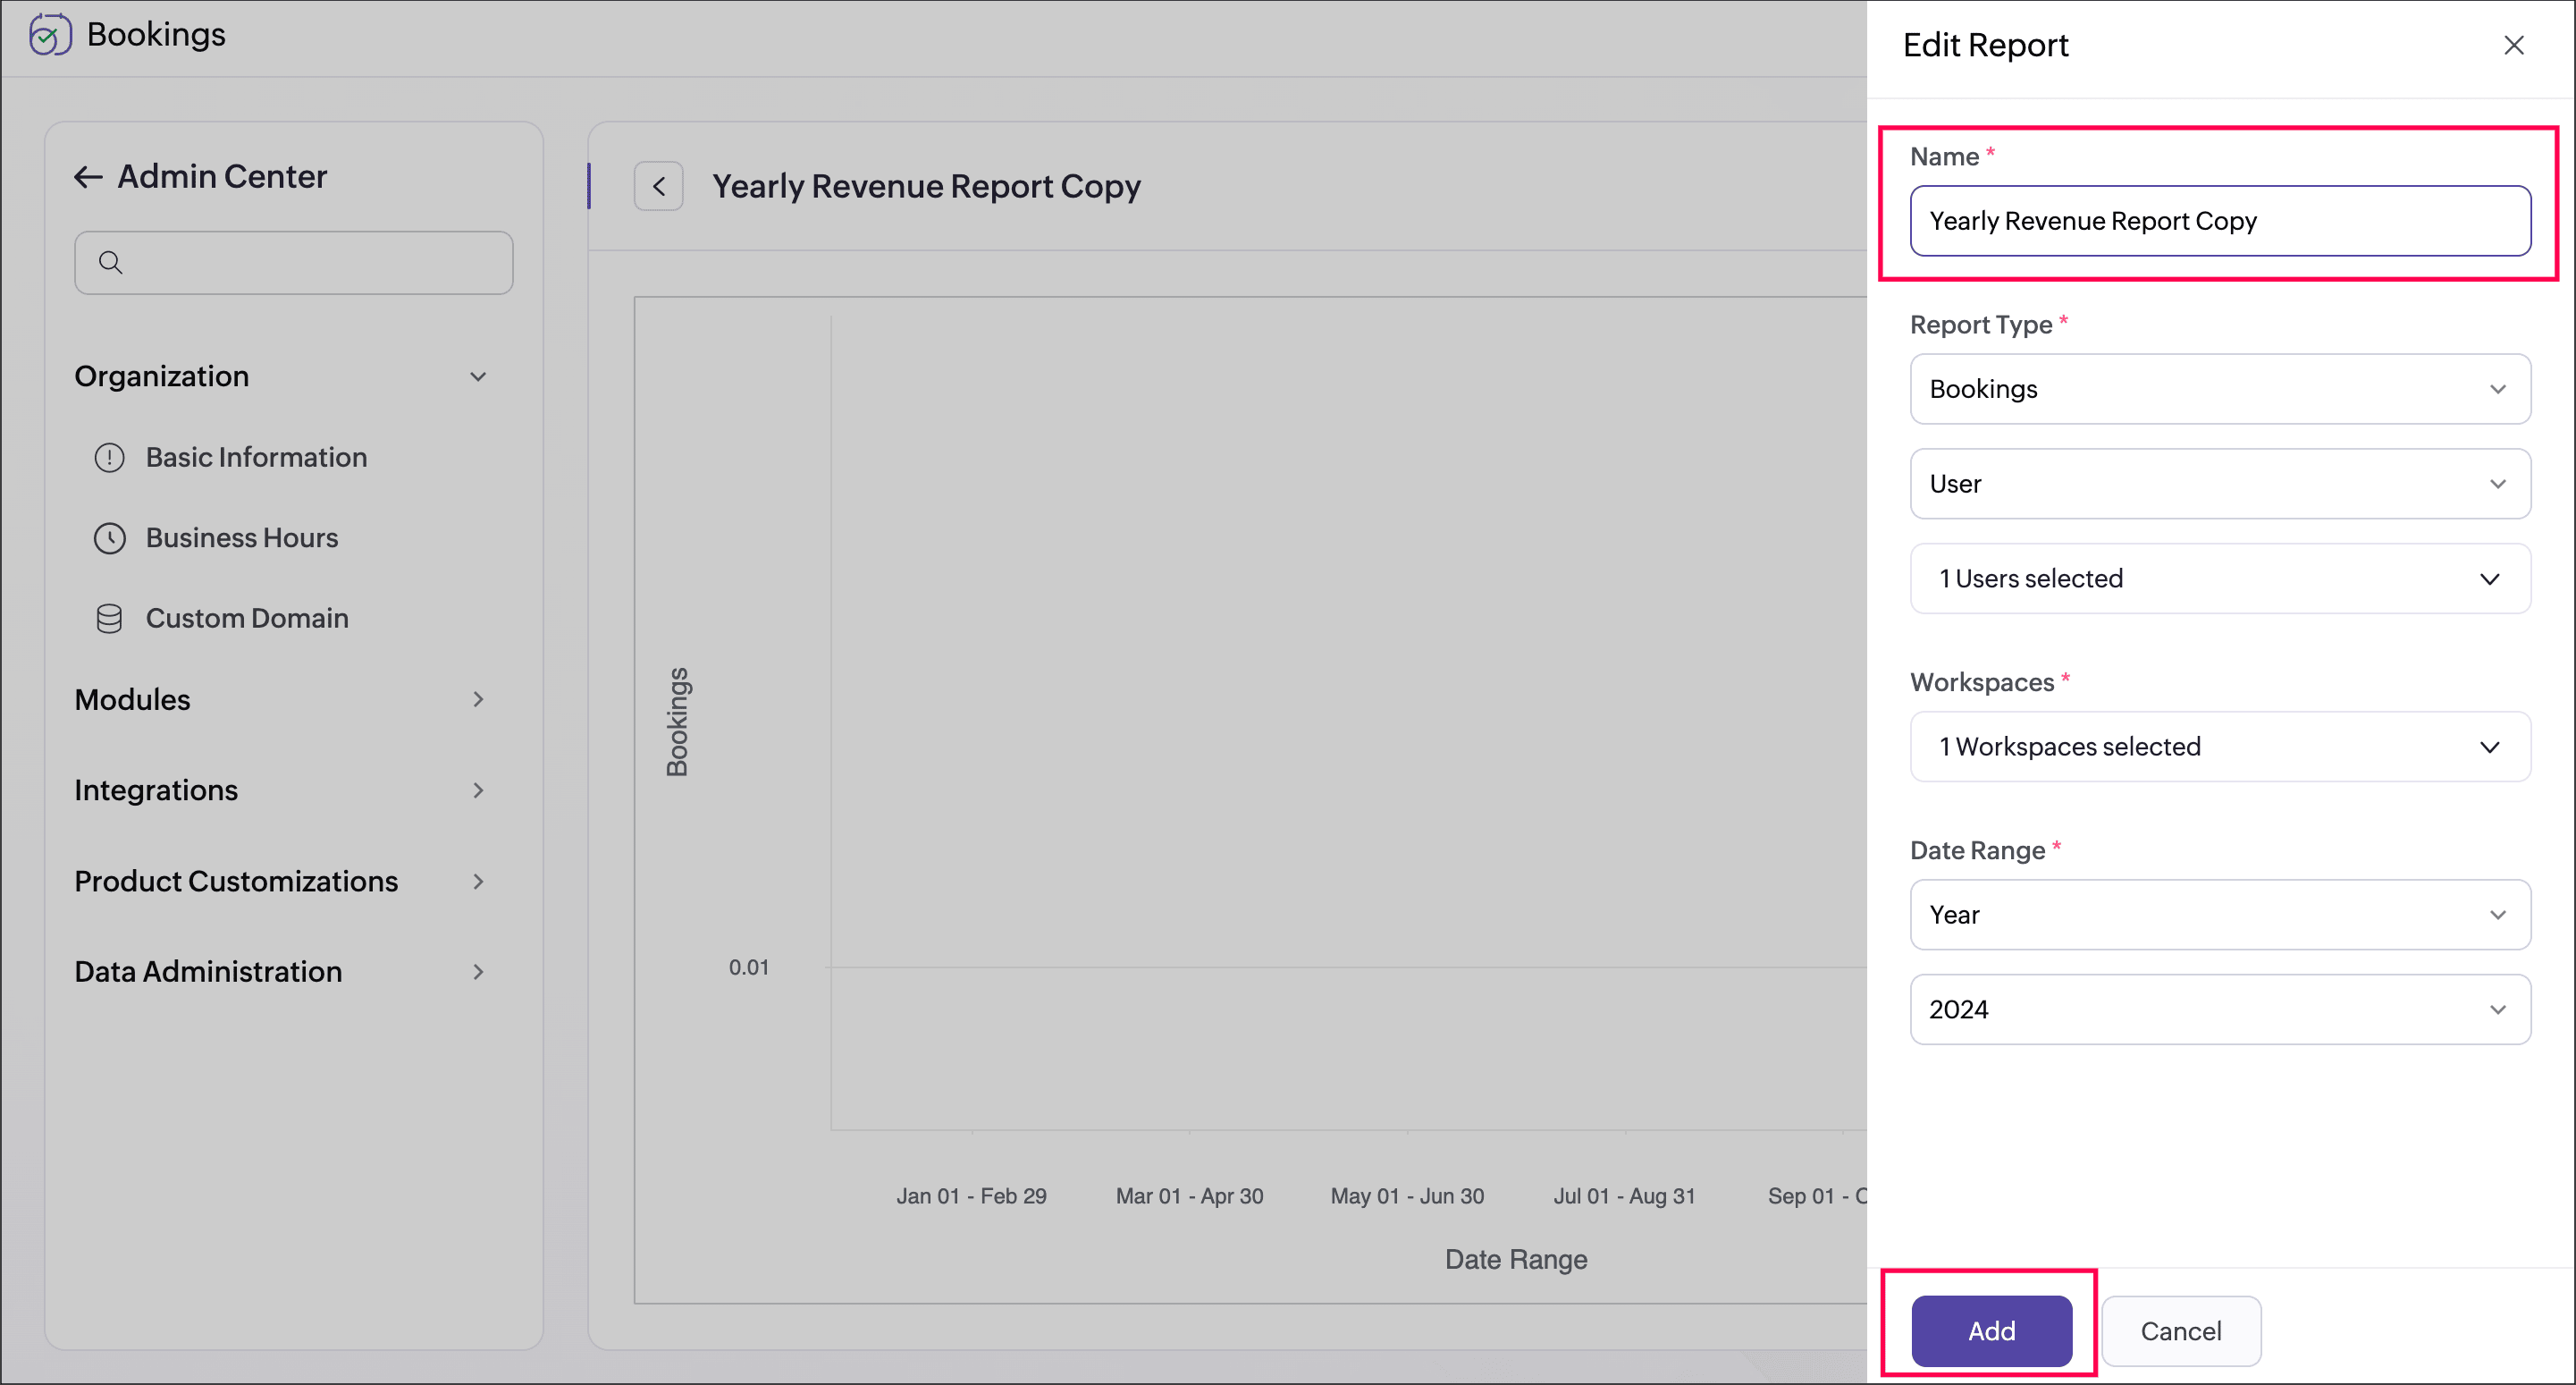
Task: Click the Mar 01 - Apr 30 axis label
Action: (x=1189, y=1196)
